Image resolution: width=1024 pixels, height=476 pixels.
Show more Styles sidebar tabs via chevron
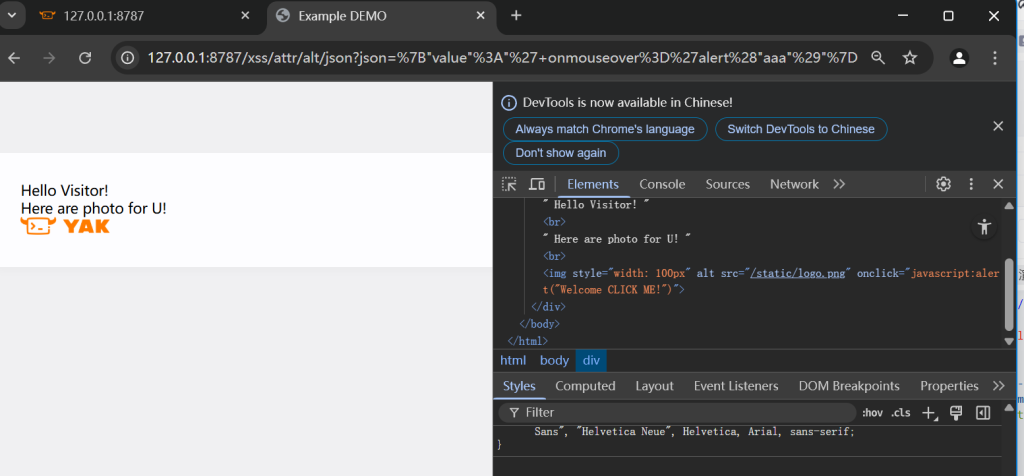coord(998,386)
